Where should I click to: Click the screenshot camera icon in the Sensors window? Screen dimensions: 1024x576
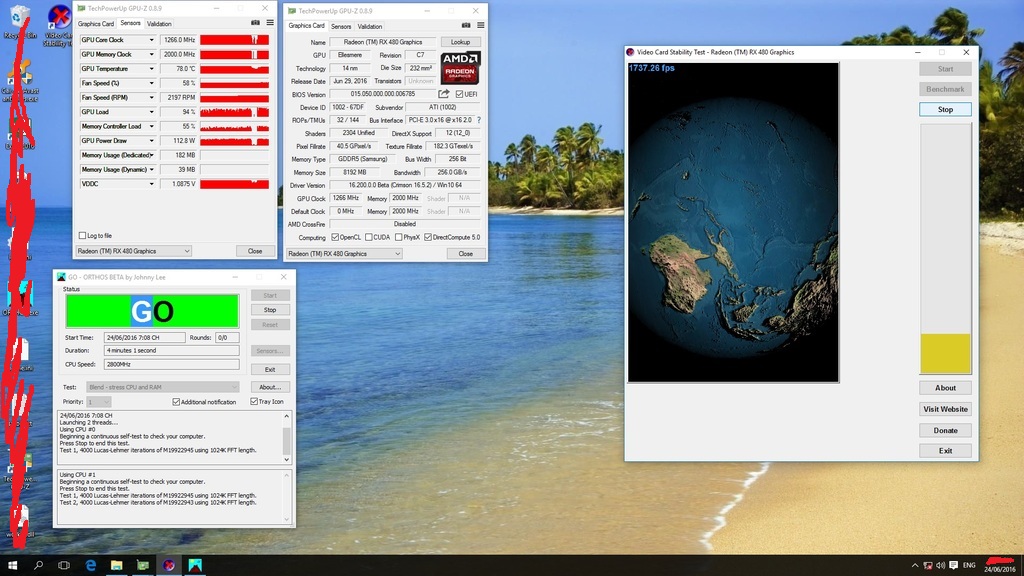click(x=255, y=23)
